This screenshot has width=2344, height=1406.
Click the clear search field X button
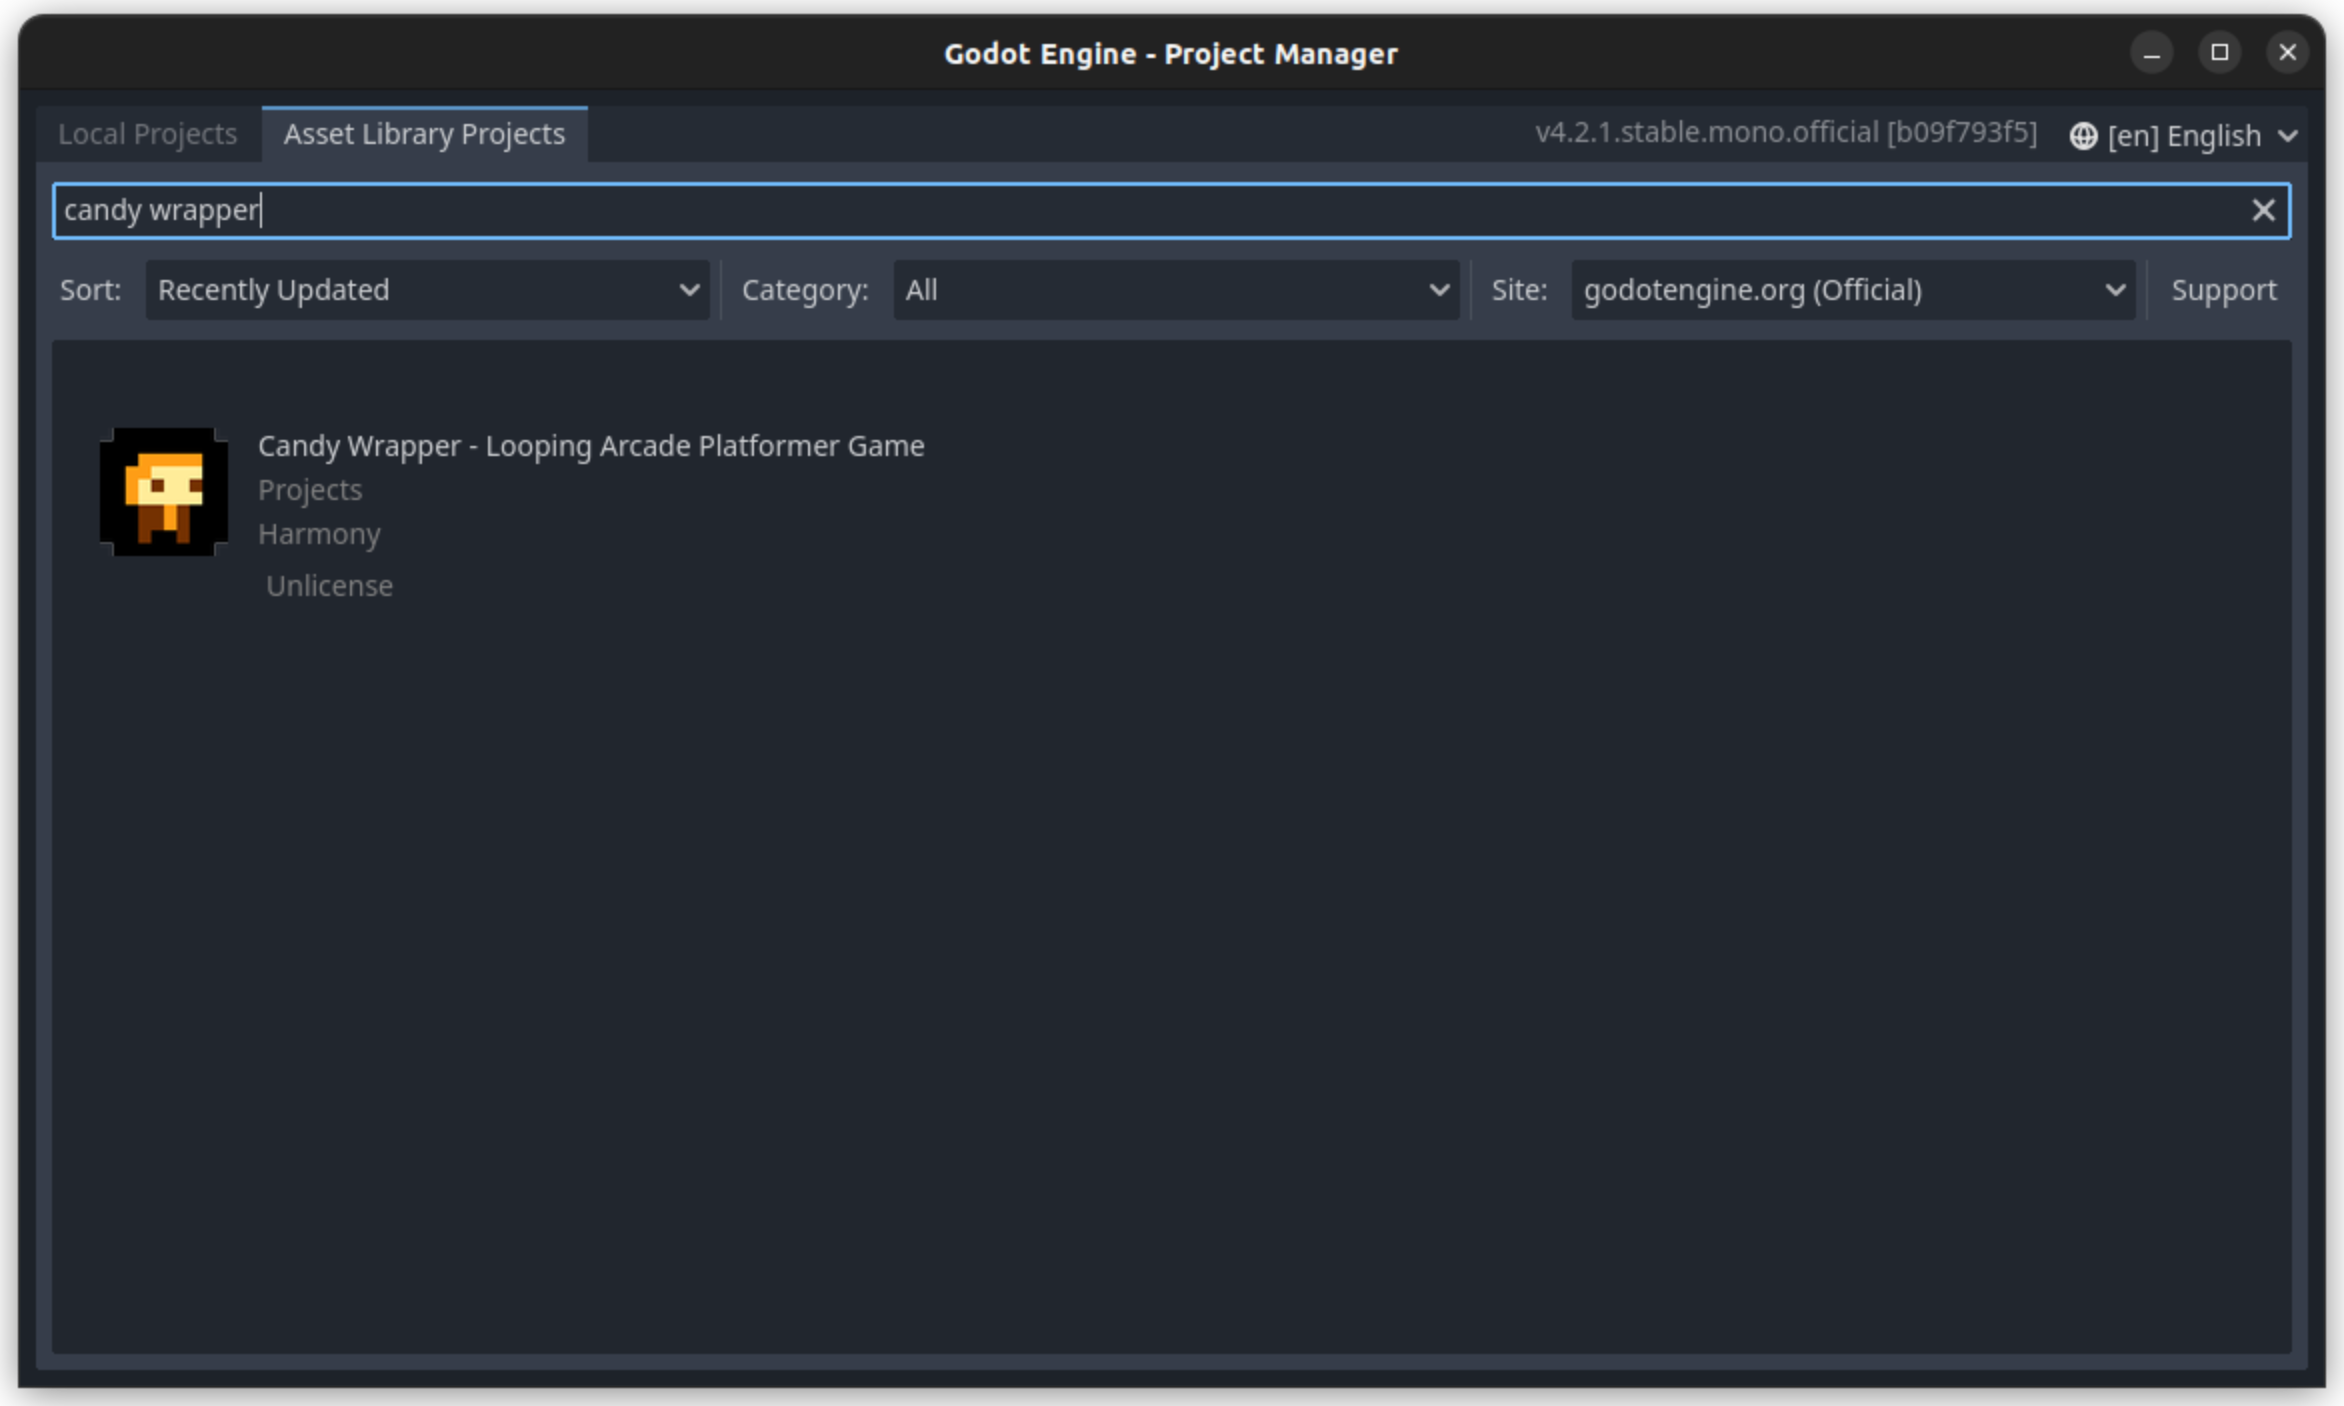[x=2264, y=209]
